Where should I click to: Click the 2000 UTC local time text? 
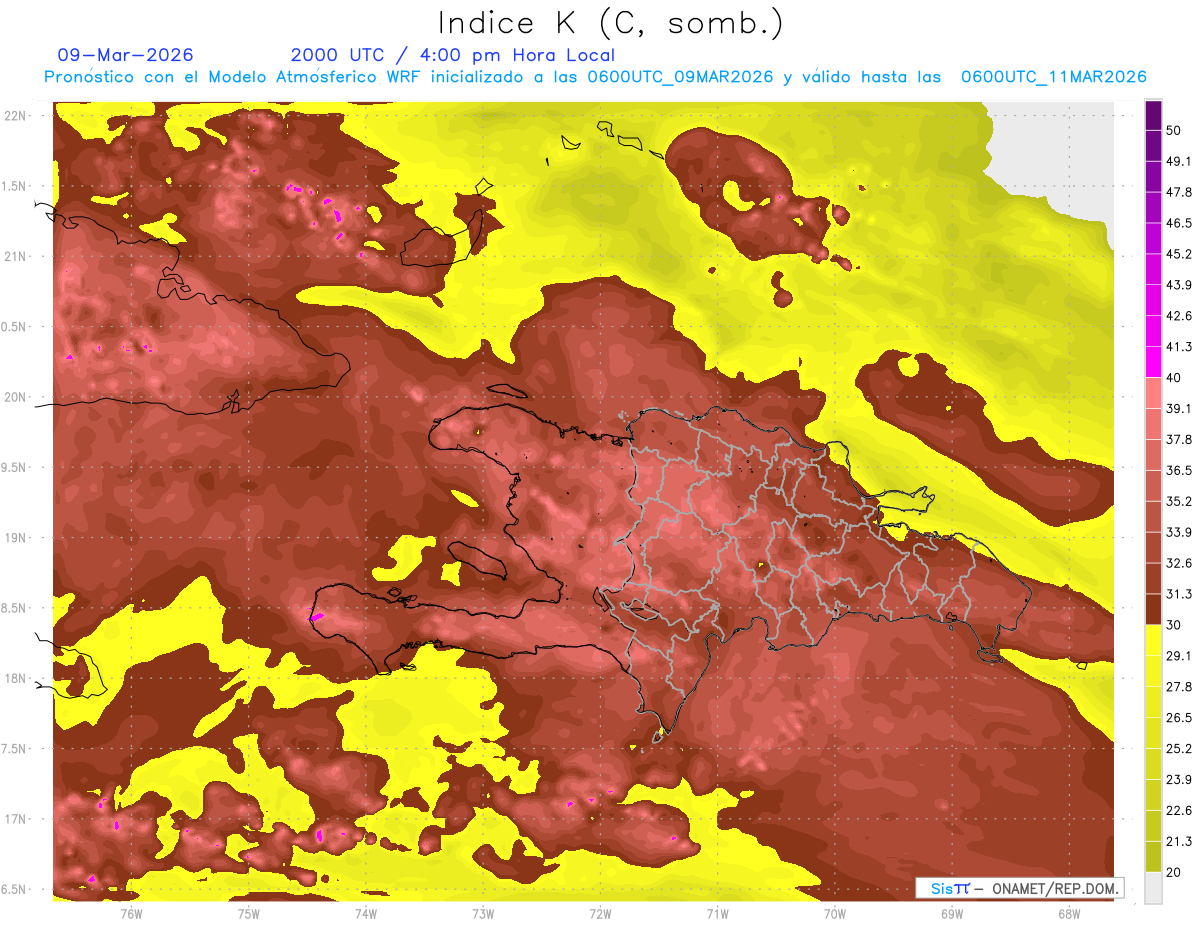453,55
